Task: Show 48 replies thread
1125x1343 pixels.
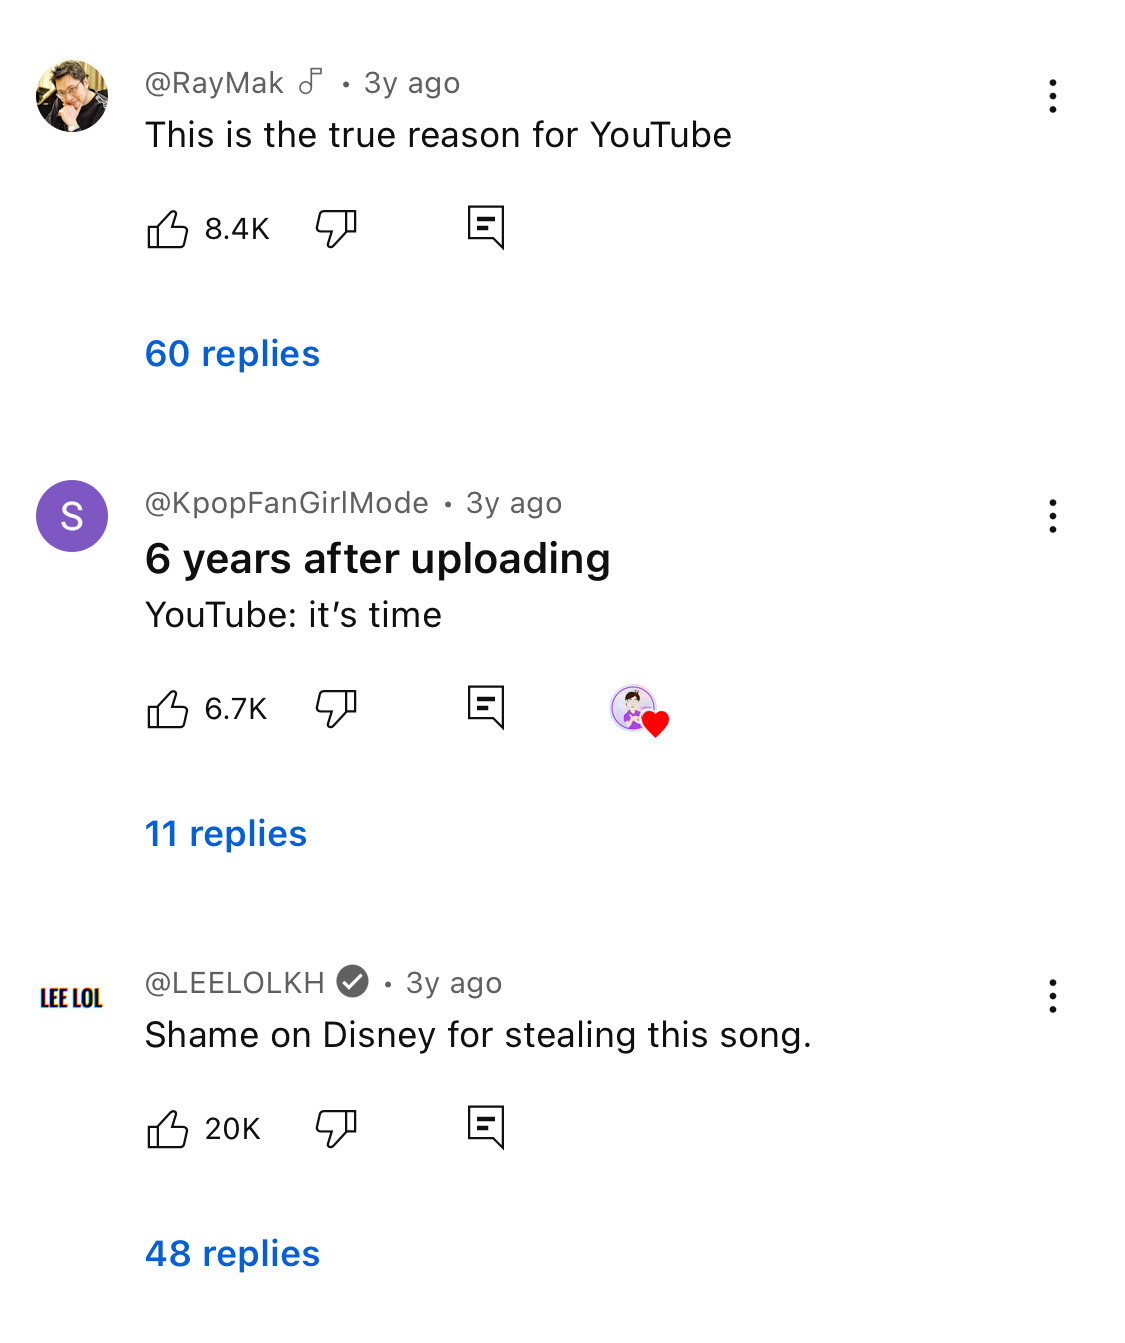Action: pyautogui.click(x=232, y=1254)
